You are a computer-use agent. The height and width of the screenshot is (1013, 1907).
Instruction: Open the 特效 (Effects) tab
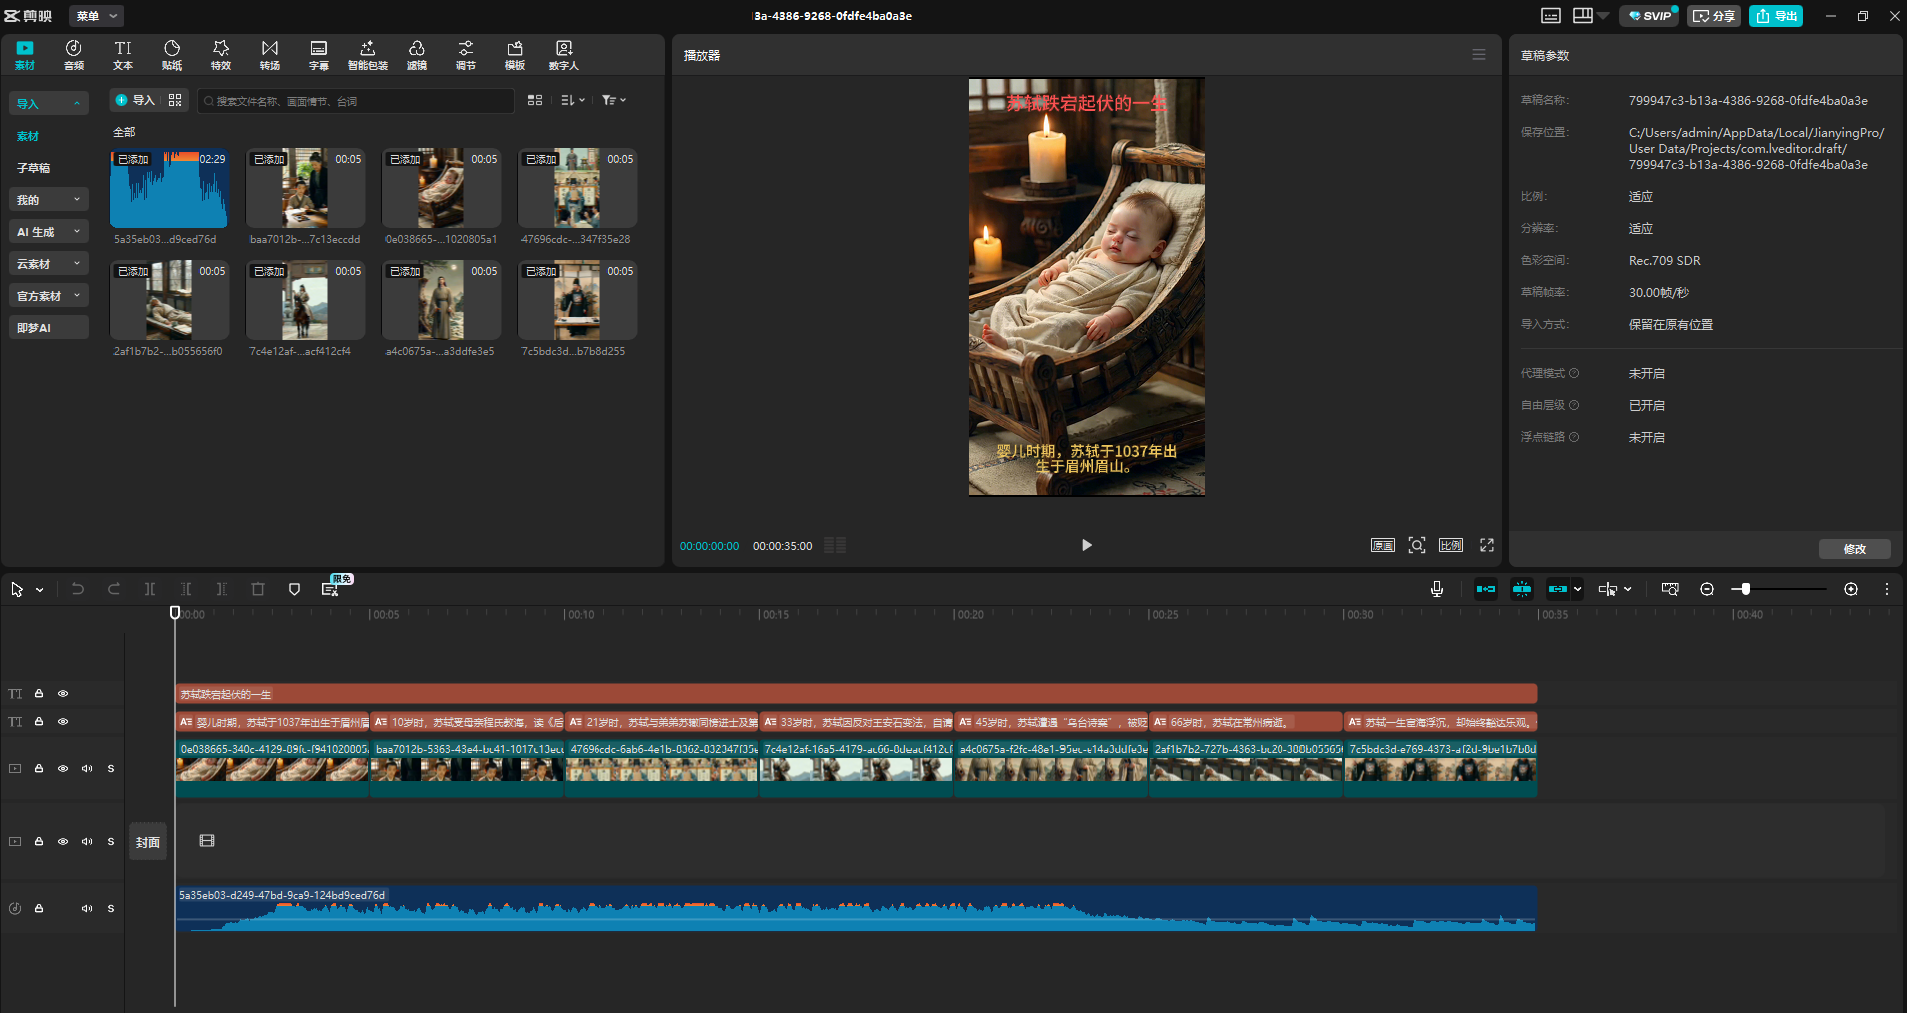pos(220,55)
